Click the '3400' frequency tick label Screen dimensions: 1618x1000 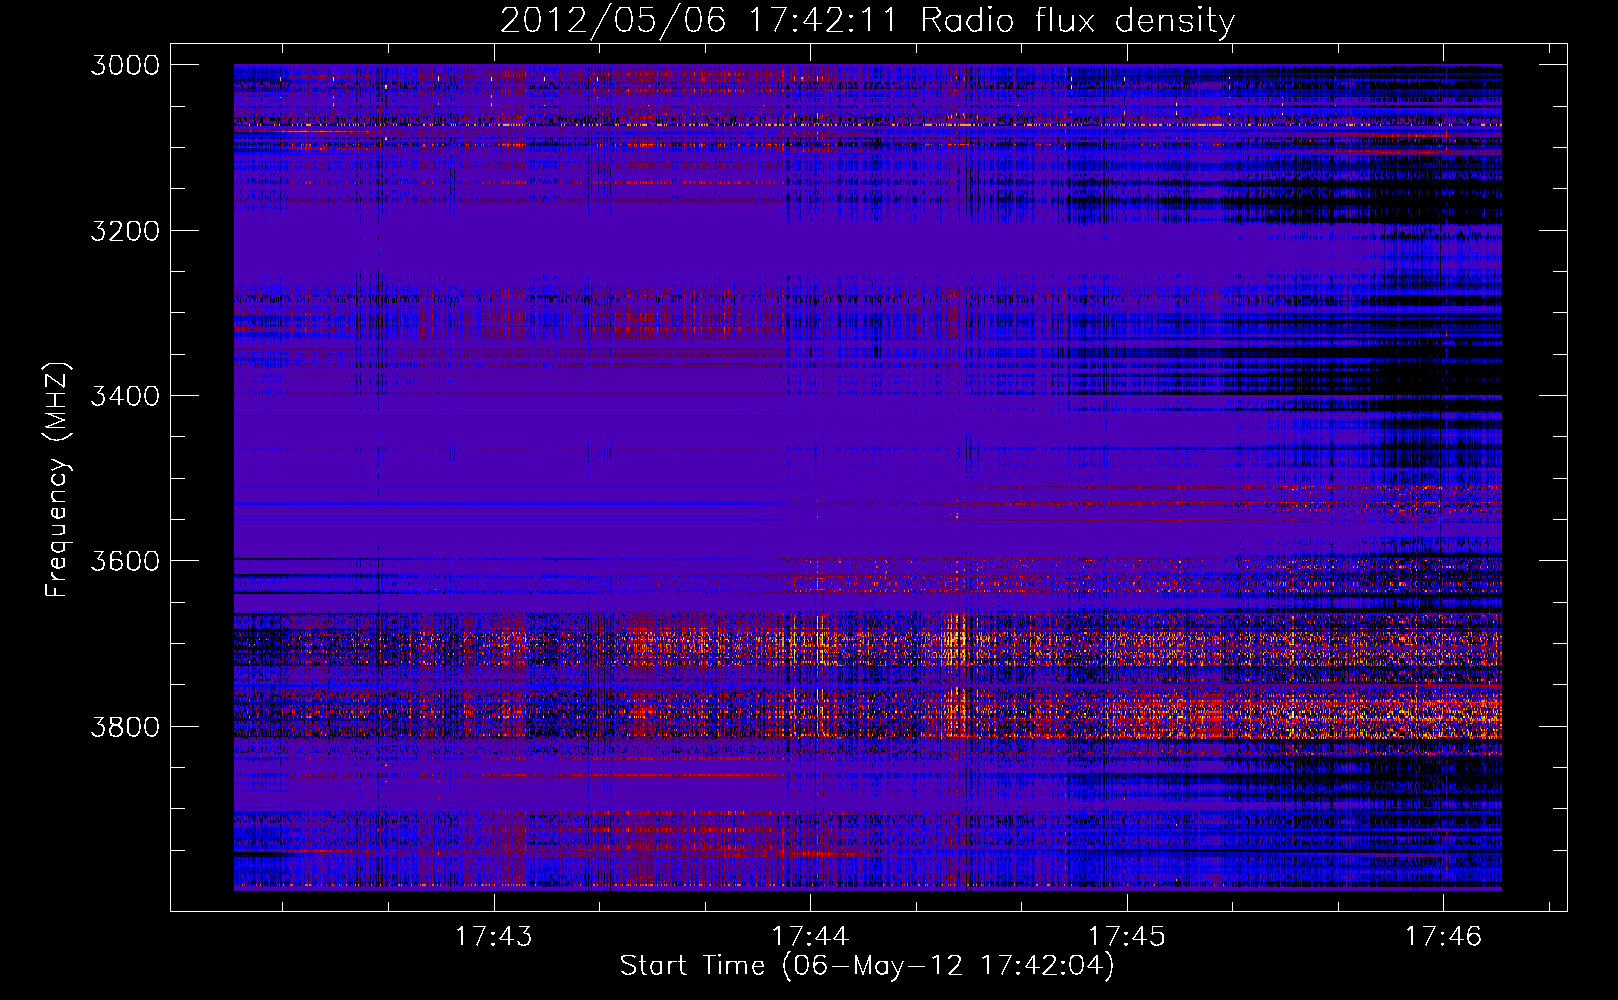click(x=125, y=396)
